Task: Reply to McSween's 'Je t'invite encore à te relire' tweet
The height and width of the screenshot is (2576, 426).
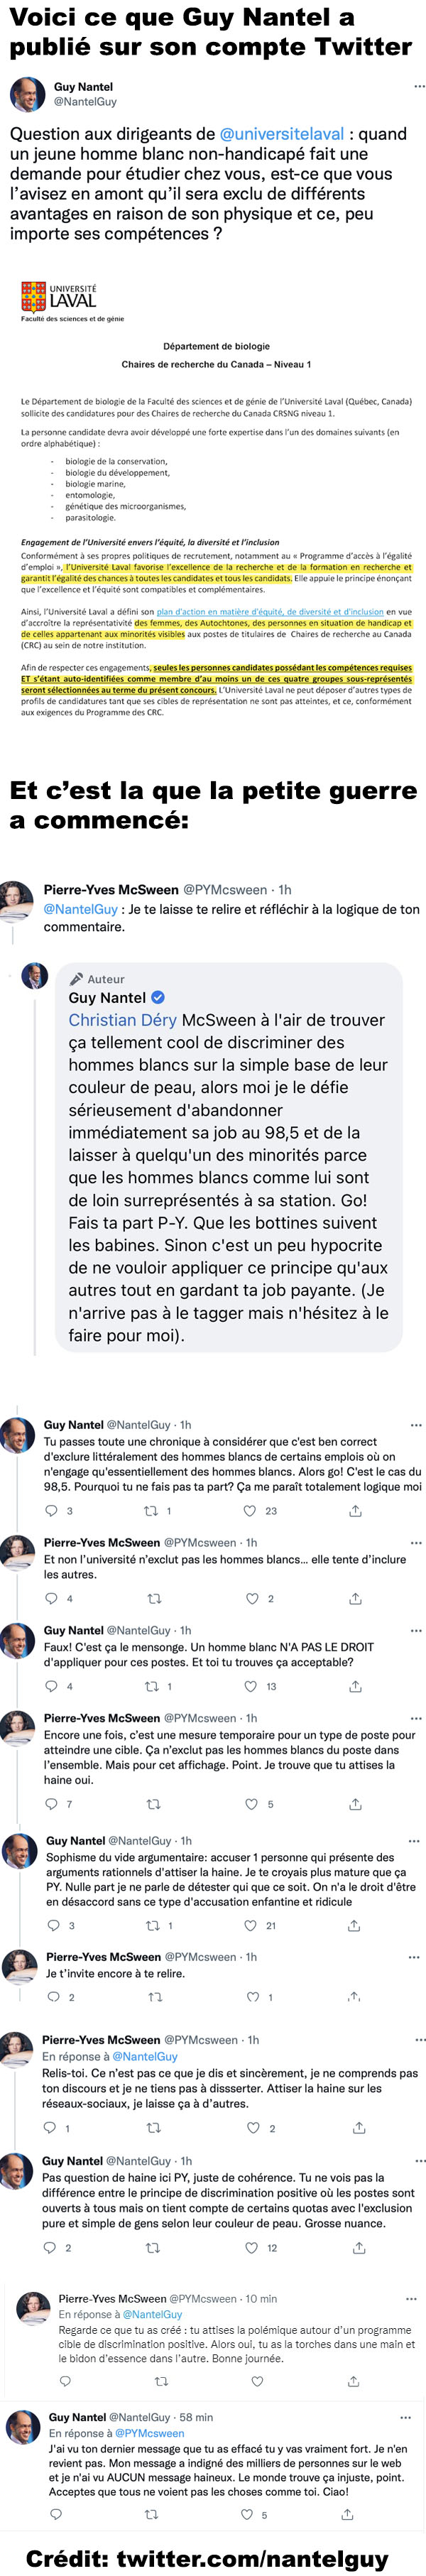Action: (54, 1997)
